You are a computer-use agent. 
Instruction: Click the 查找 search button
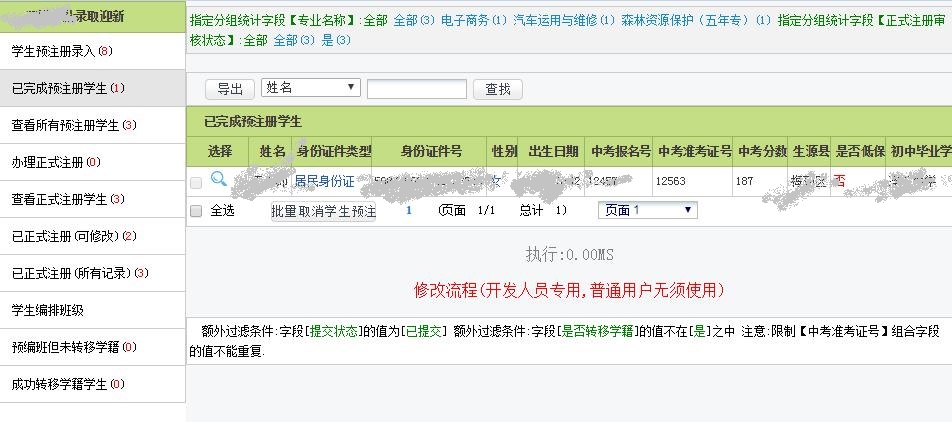tap(498, 89)
